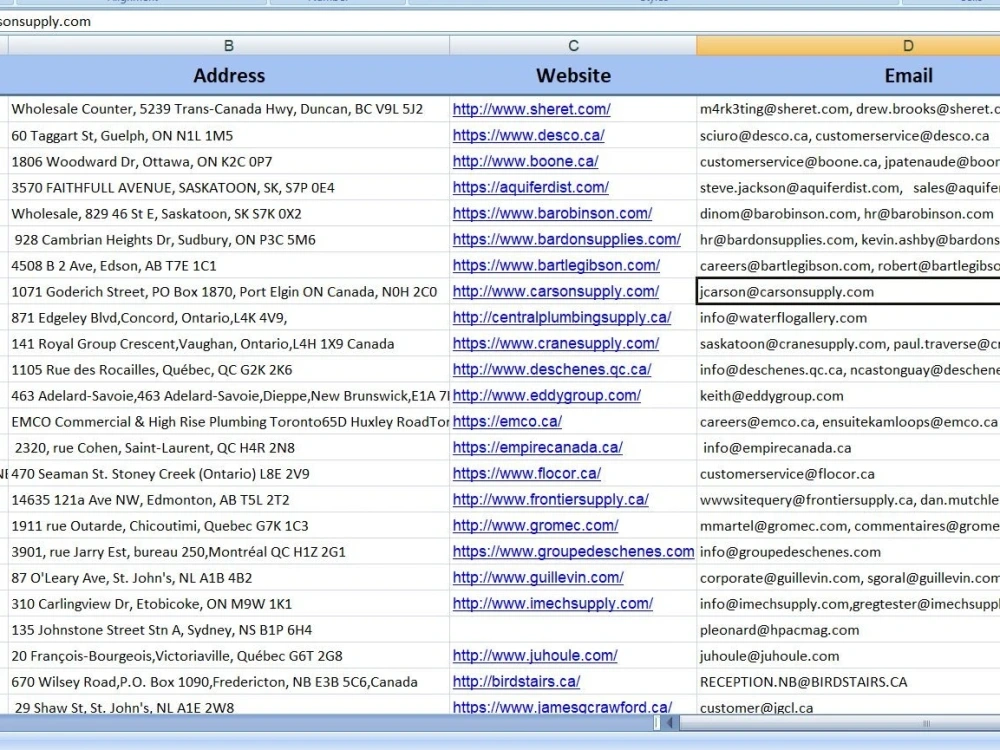
Task: Select column B header
Action: (x=228, y=45)
